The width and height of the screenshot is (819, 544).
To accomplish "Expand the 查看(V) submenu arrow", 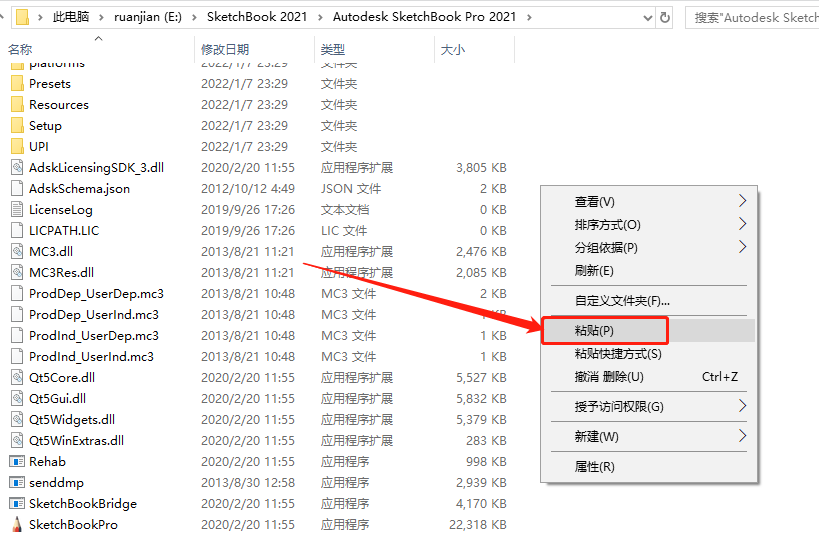I will click(x=741, y=201).
